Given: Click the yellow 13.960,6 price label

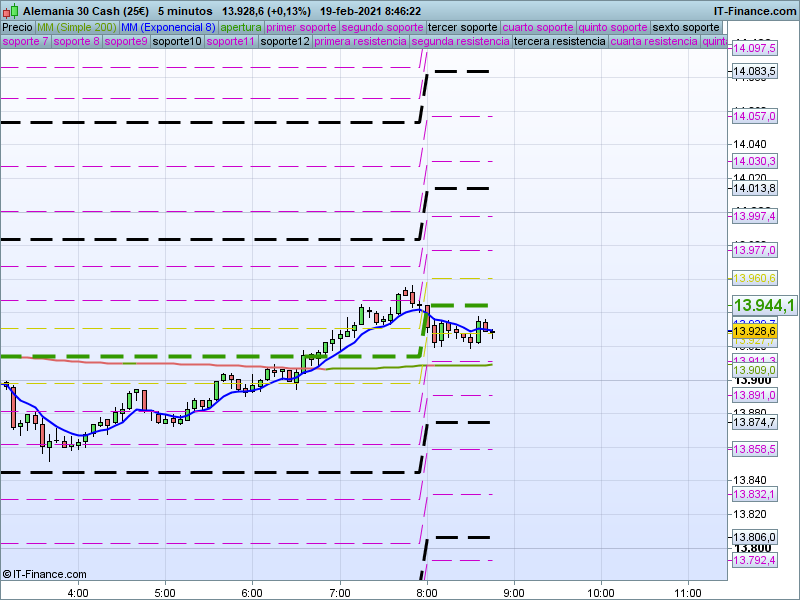Looking at the screenshot, I should tap(754, 278).
